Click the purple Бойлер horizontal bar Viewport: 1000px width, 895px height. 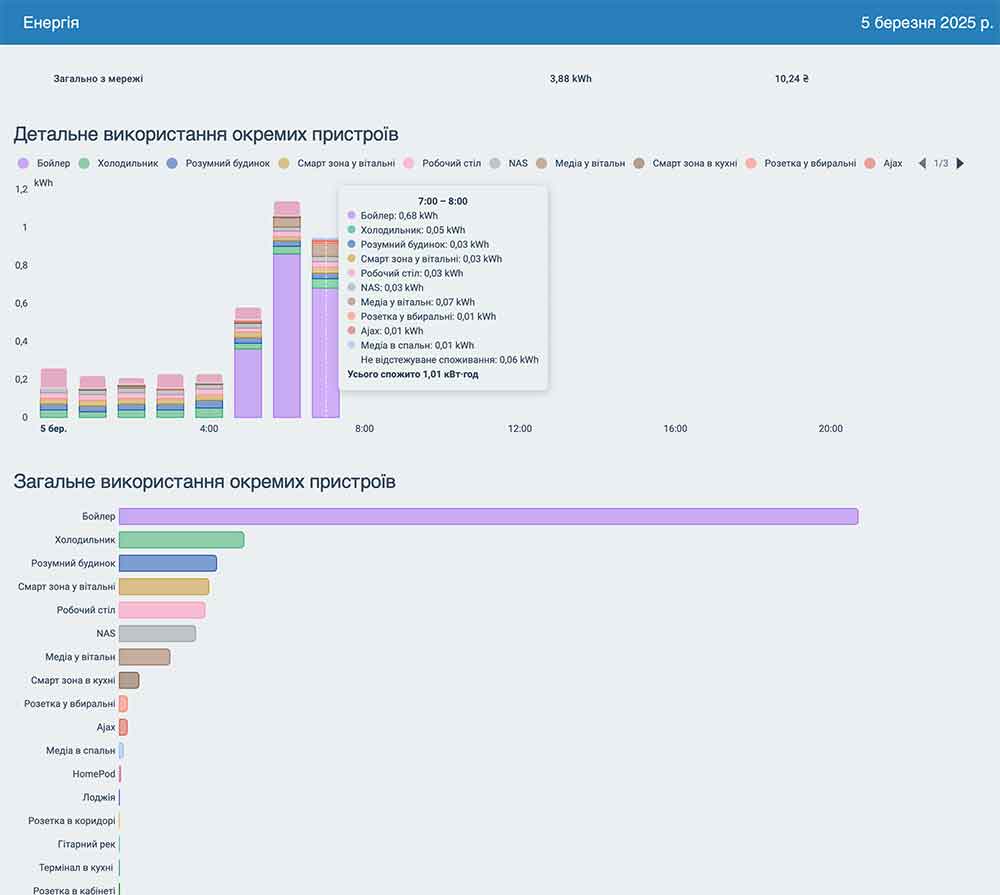point(488,516)
